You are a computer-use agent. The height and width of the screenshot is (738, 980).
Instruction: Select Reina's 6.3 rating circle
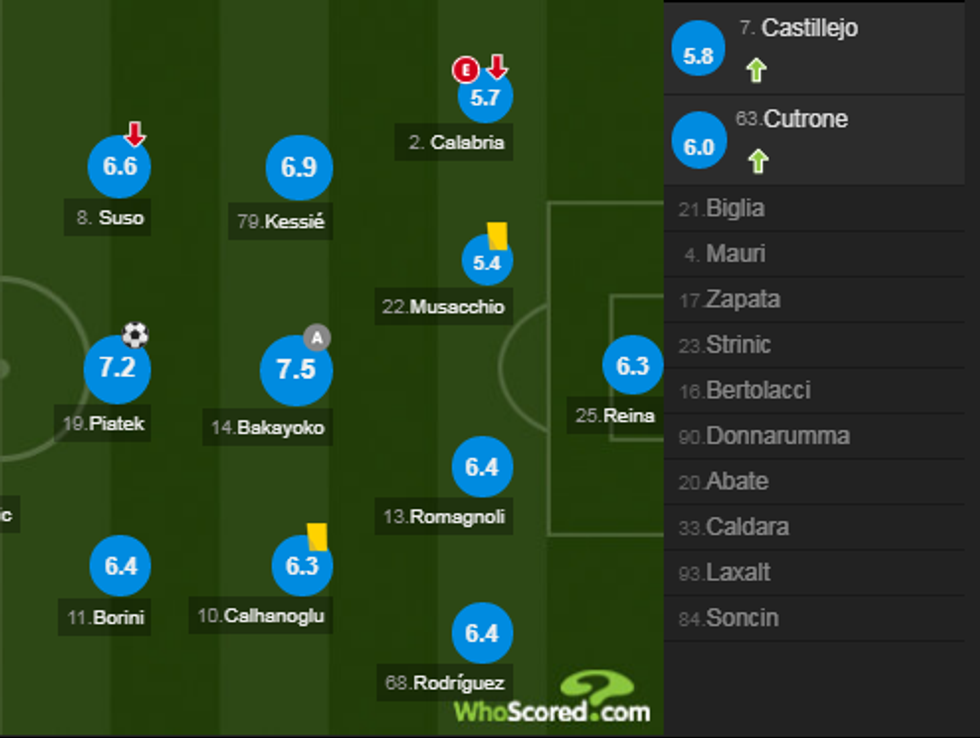pyautogui.click(x=633, y=366)
